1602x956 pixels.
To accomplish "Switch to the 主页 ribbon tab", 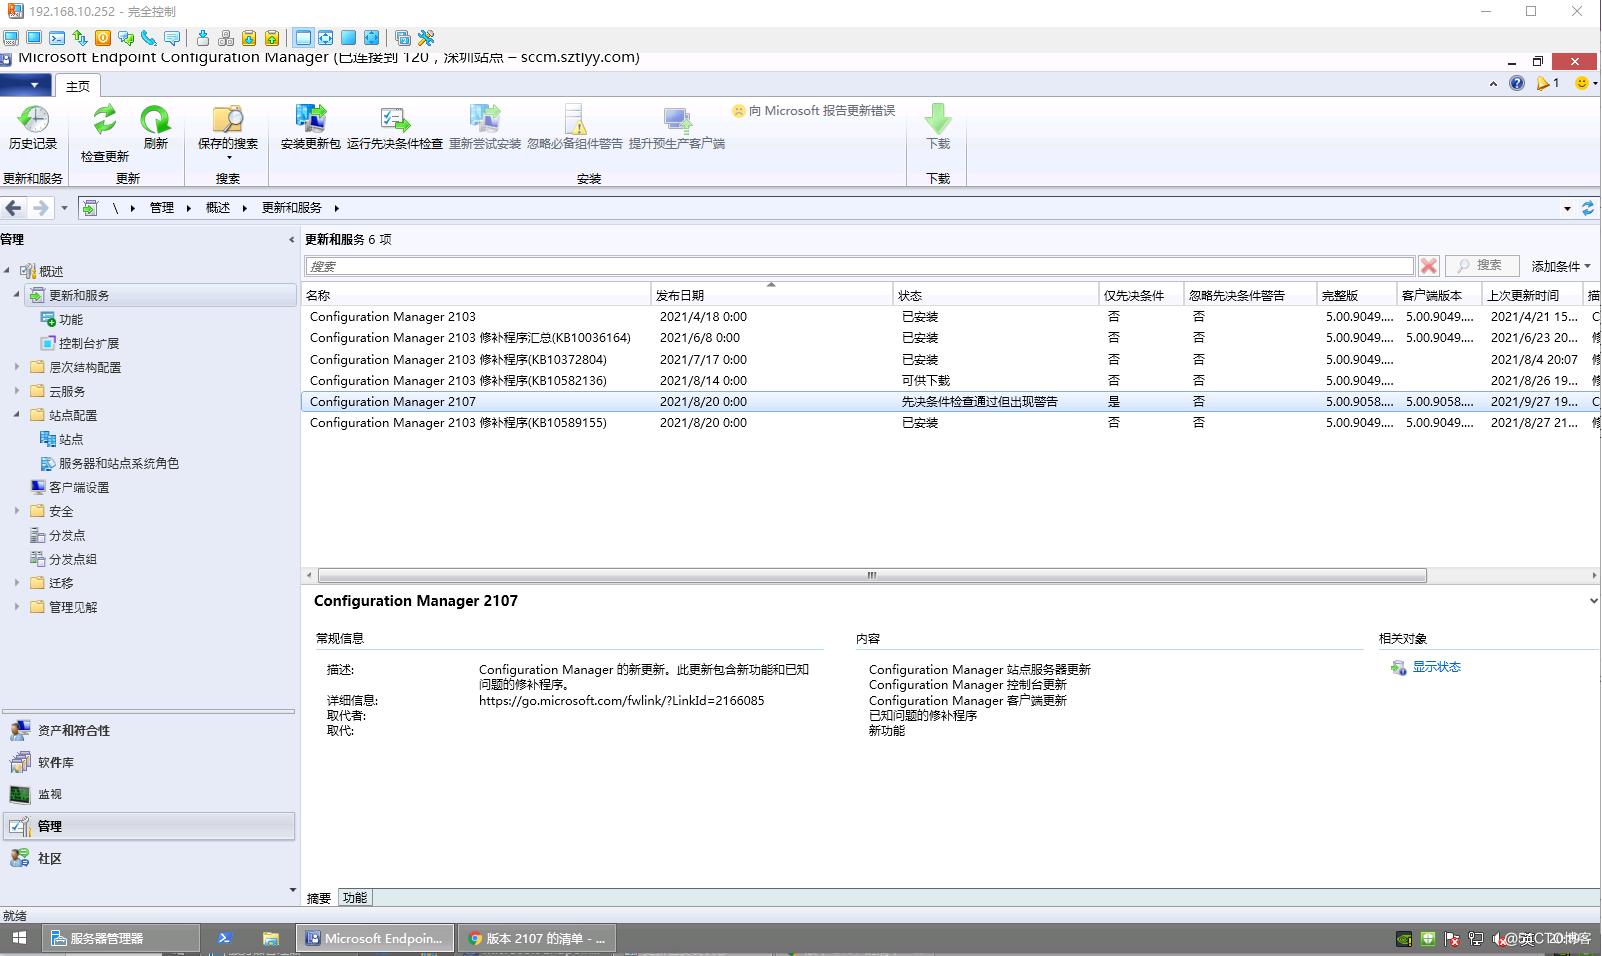I will pyautogui.click(x=77, y=86).
